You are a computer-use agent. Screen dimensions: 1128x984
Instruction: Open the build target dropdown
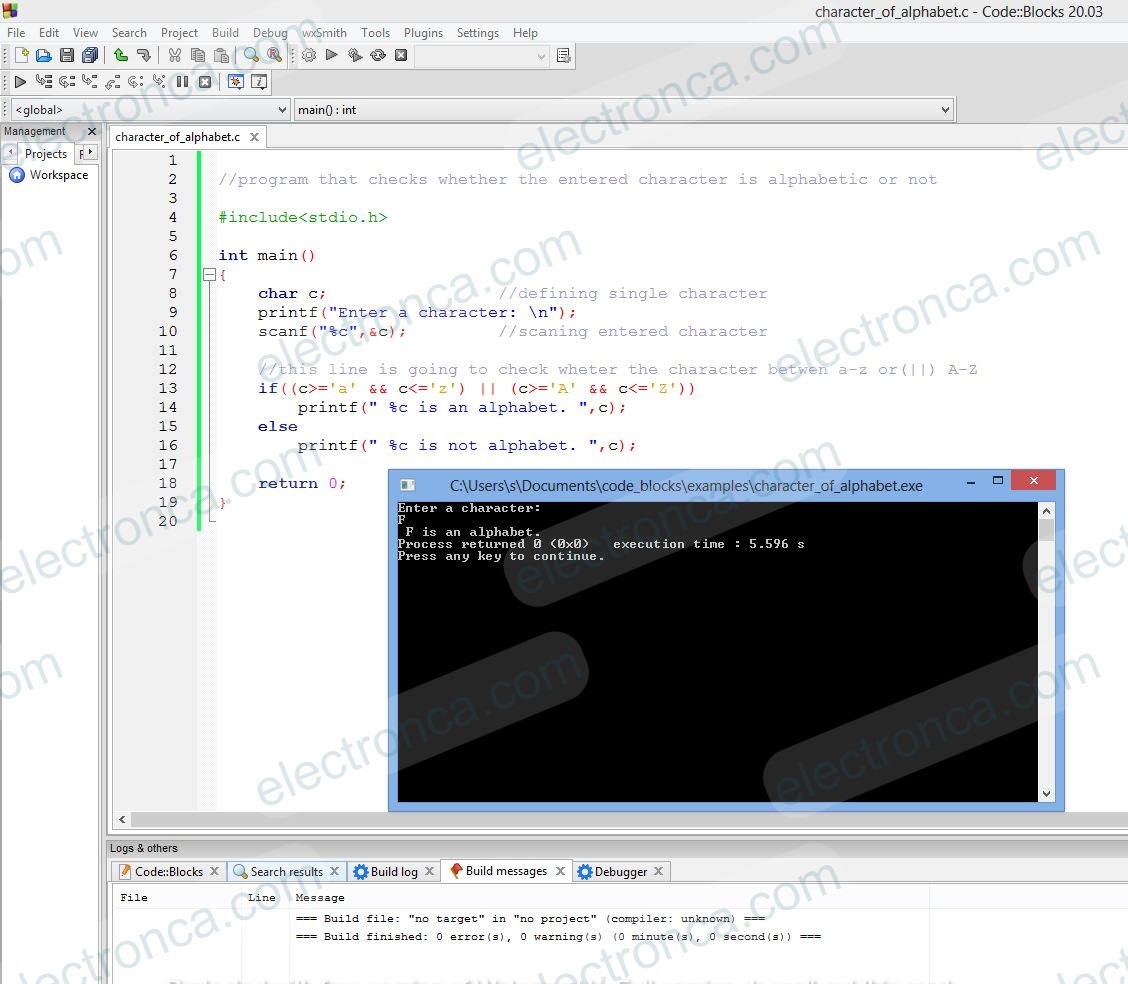[x=482, y=56]
